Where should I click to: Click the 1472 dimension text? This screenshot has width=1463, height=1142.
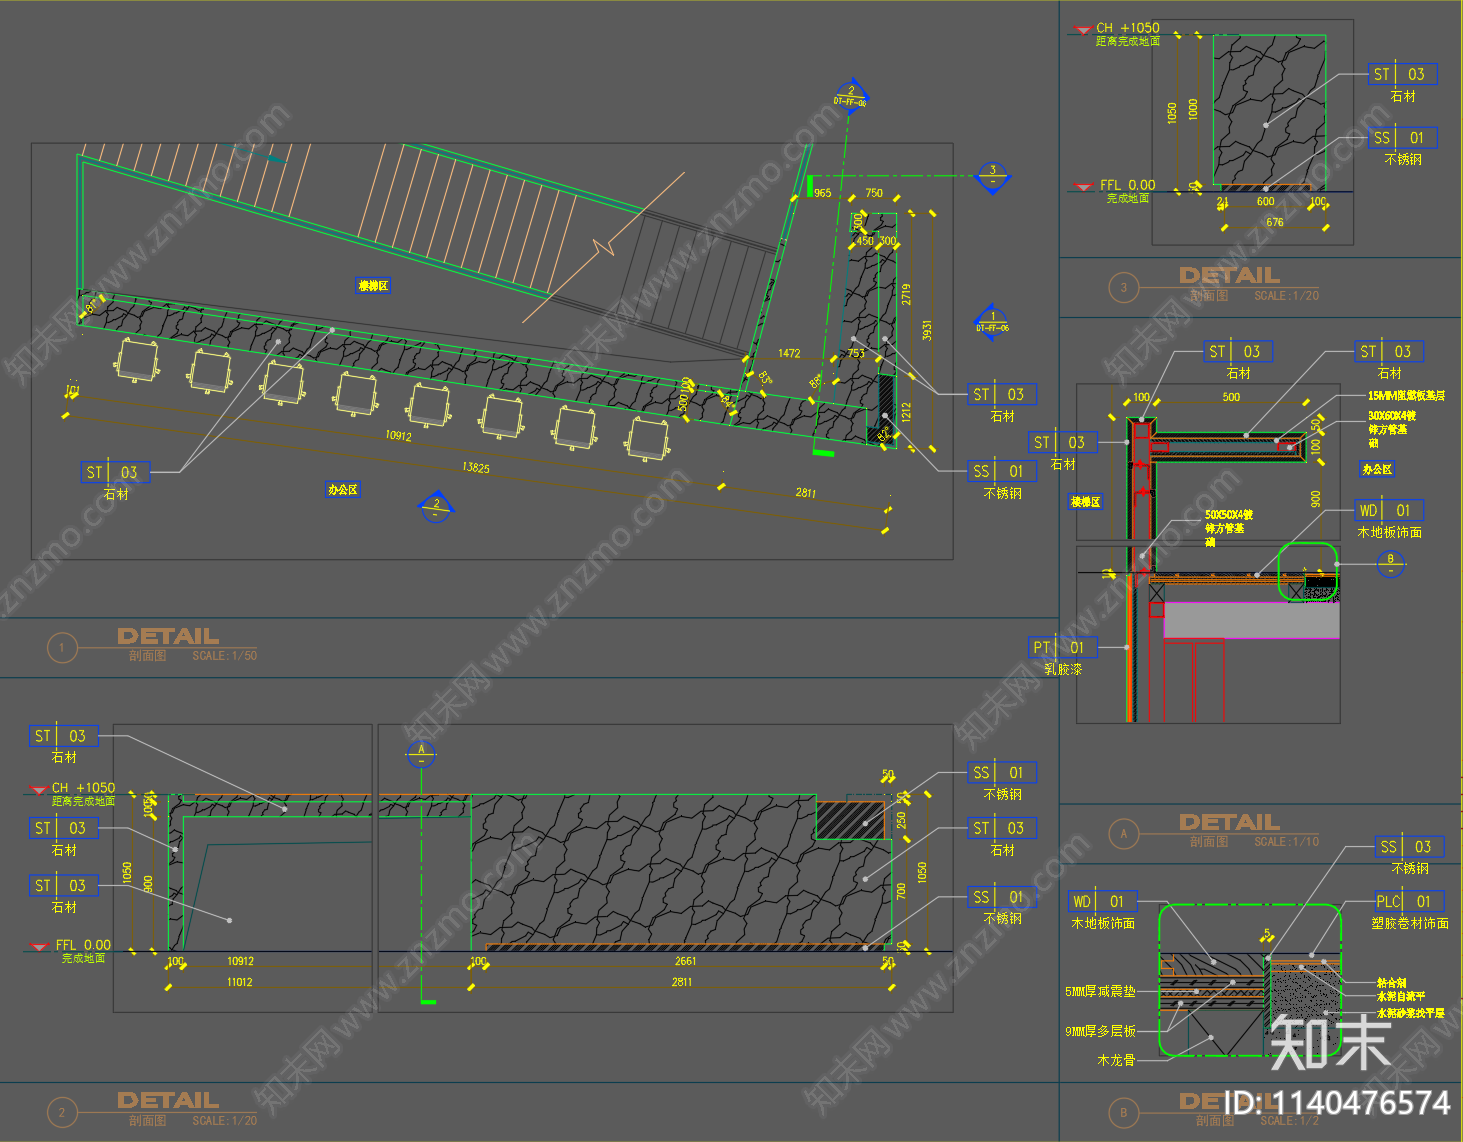(789, 353)
